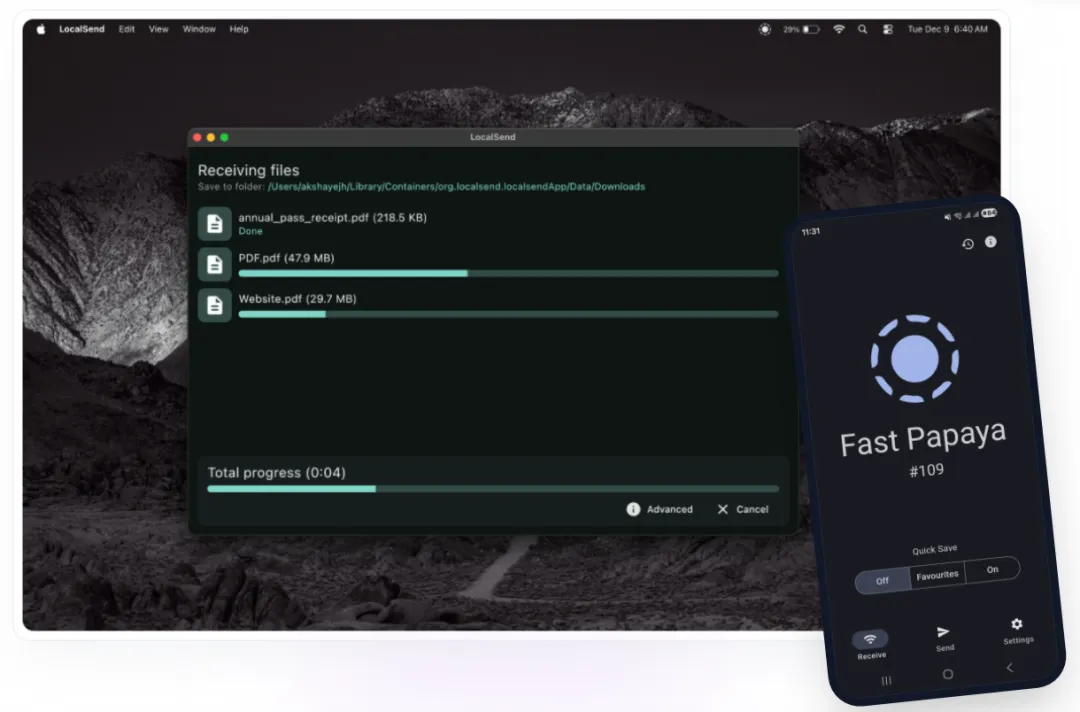Click the Done status text
This screenshot has height=712, width=1080.
click(x=250, y=231)
